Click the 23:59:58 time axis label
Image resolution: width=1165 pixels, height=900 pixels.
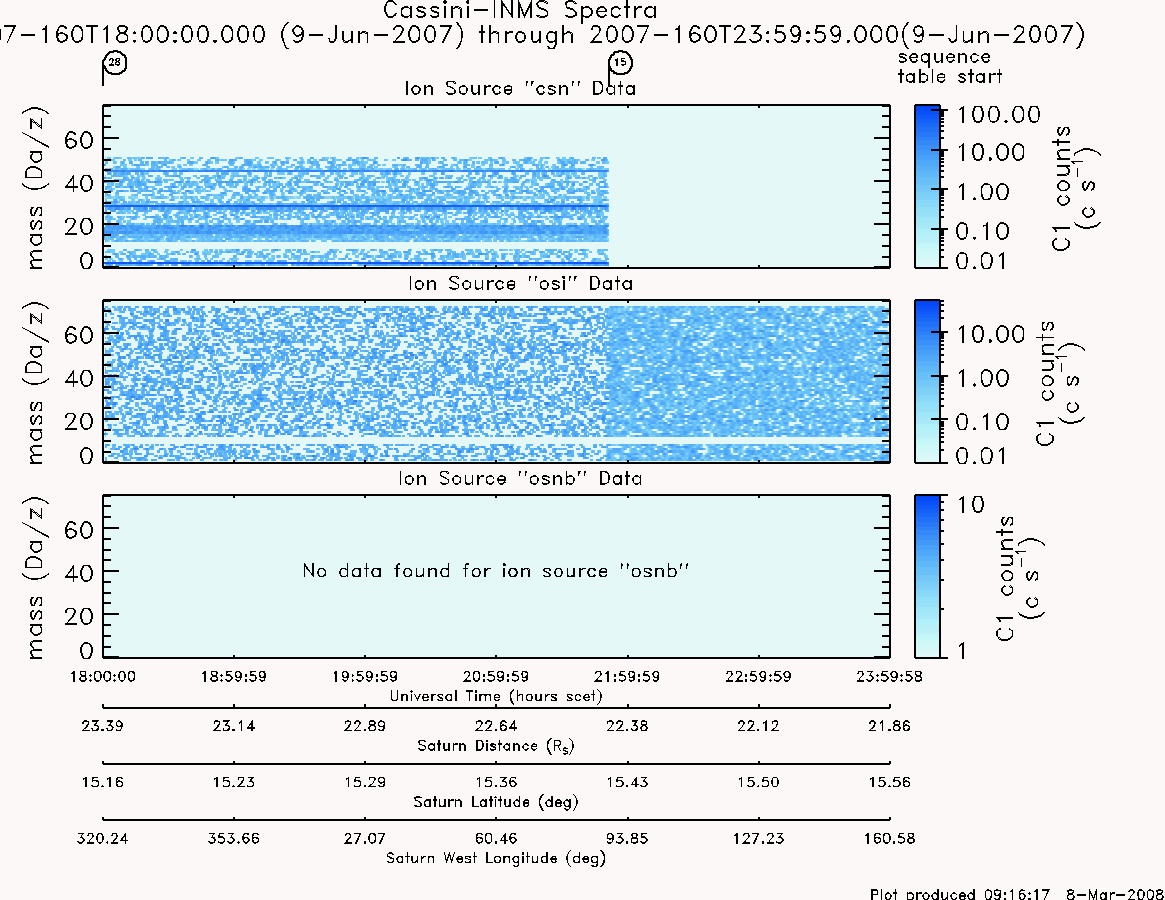[x=889, y=676]
